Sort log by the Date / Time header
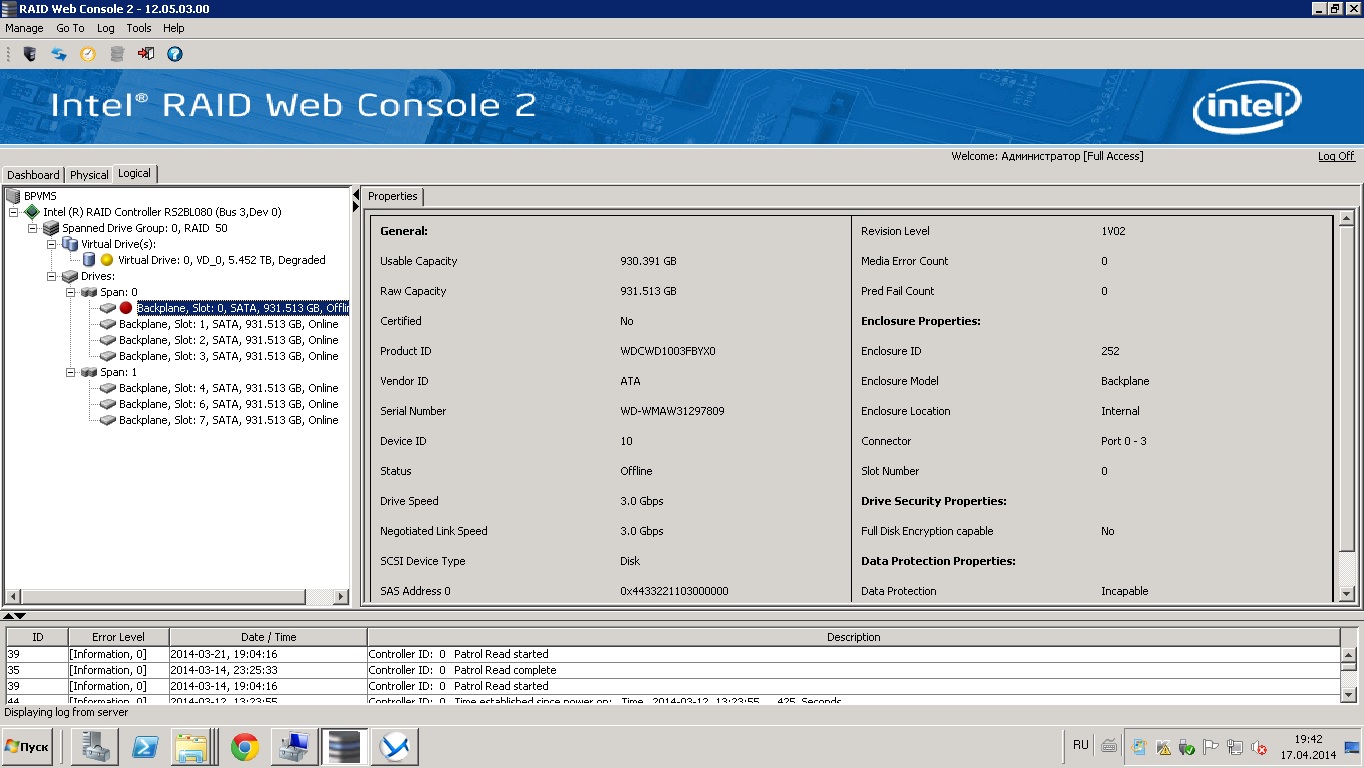The width and height of the screenshot is (1364, 768). click(268, 637)
